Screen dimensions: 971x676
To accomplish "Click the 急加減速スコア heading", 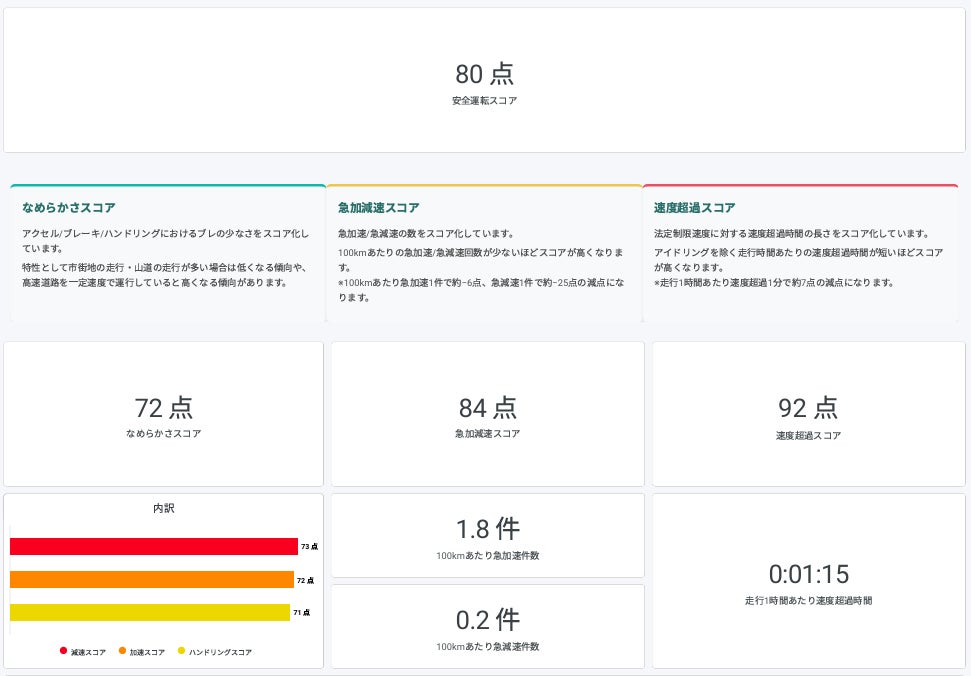I will click(378, 207).
